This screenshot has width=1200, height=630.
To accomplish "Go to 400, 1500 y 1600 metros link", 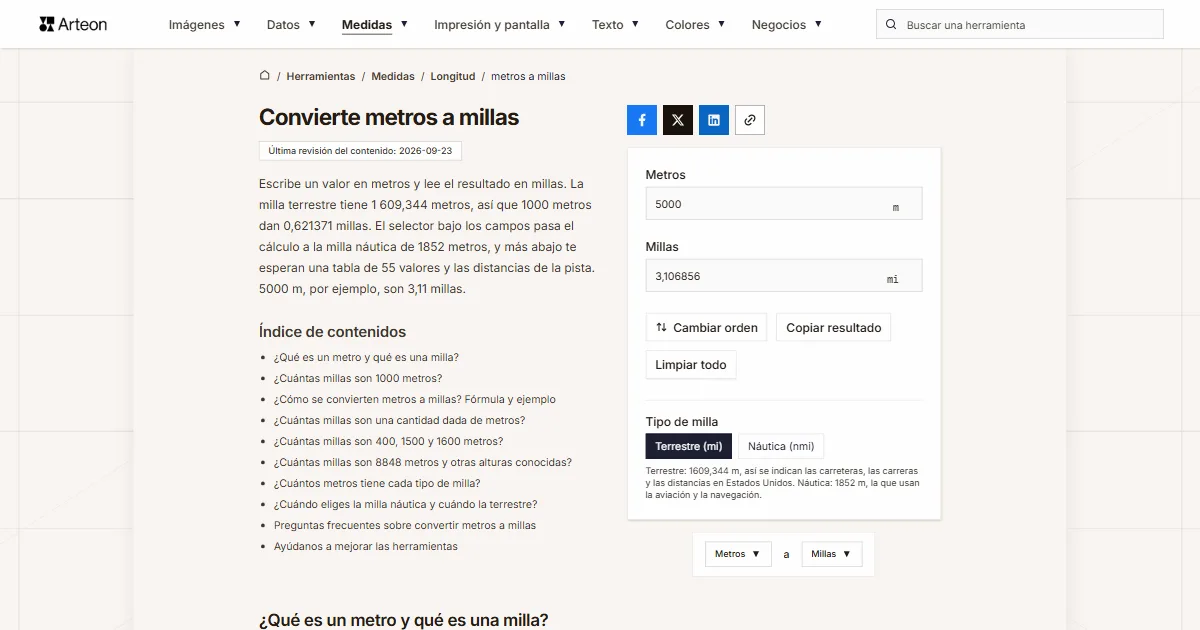I will pos(389,441).
